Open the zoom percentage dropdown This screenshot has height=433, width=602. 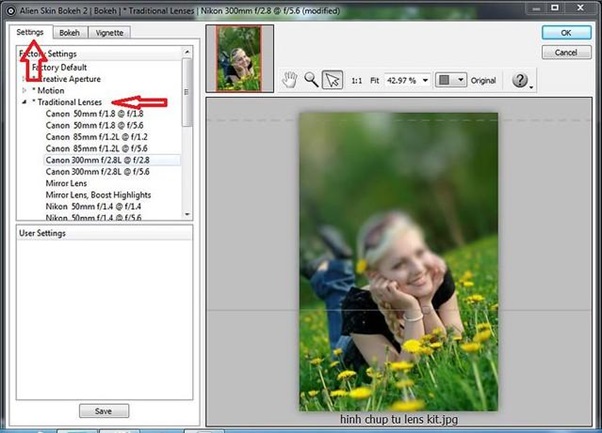[x=425, y=81]
